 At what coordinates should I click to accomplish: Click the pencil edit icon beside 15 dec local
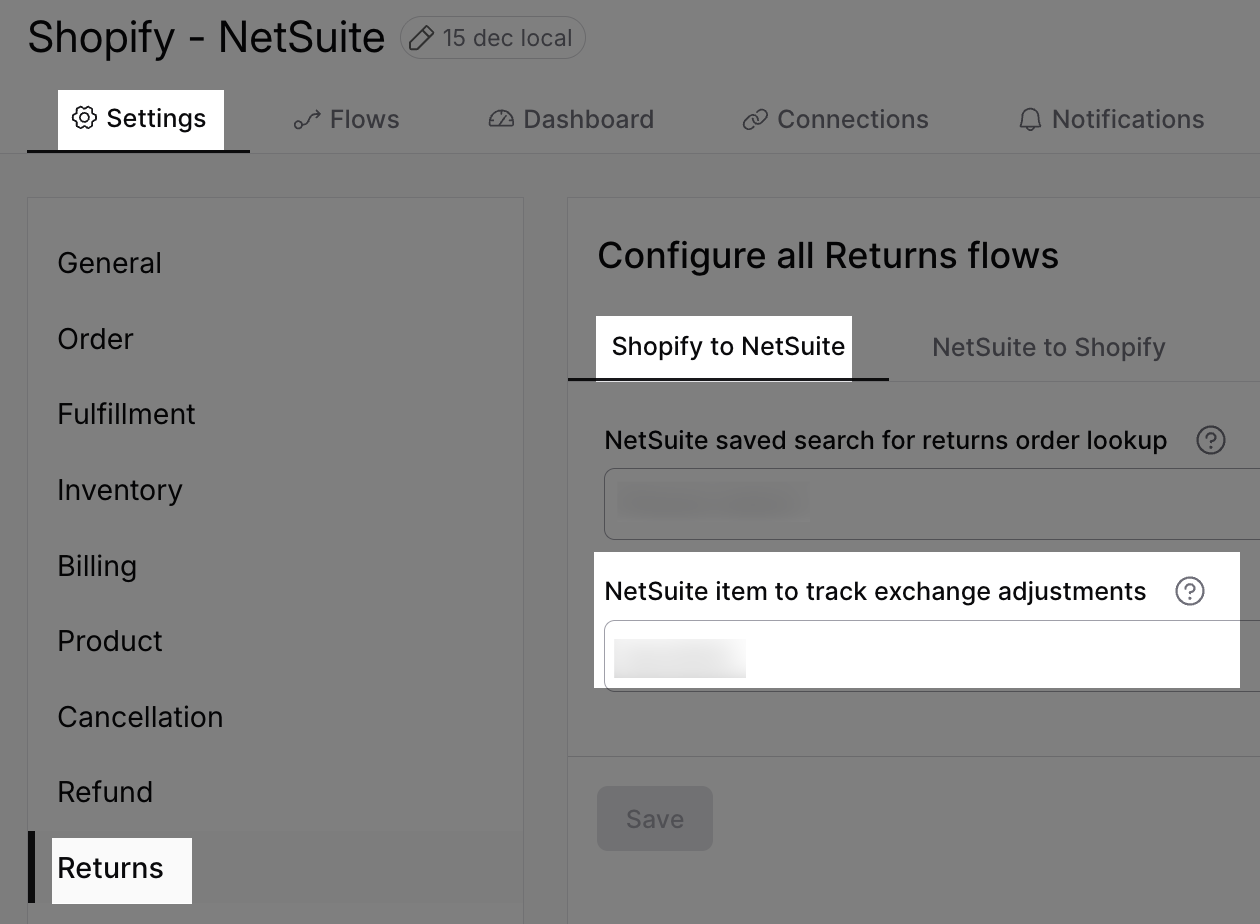(421, 38)
